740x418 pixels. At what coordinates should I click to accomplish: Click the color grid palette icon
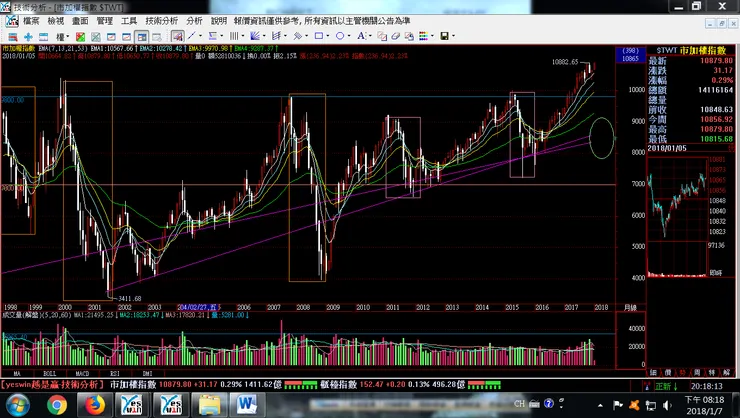tap(423, 36)
